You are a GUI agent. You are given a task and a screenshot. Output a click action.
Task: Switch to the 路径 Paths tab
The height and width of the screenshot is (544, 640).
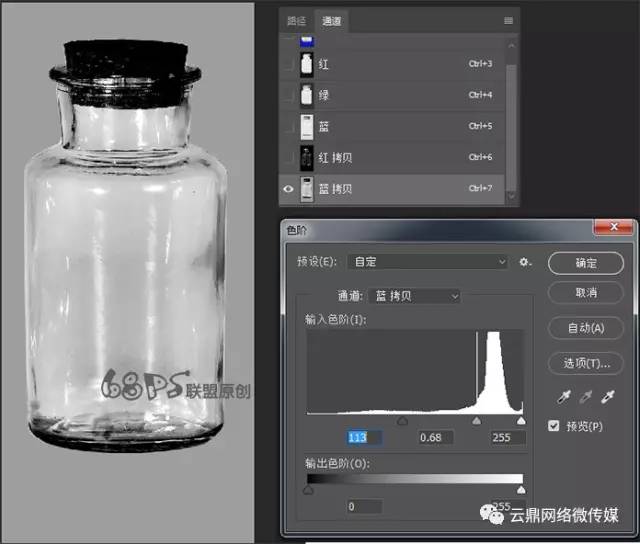(x=296, y=20)
